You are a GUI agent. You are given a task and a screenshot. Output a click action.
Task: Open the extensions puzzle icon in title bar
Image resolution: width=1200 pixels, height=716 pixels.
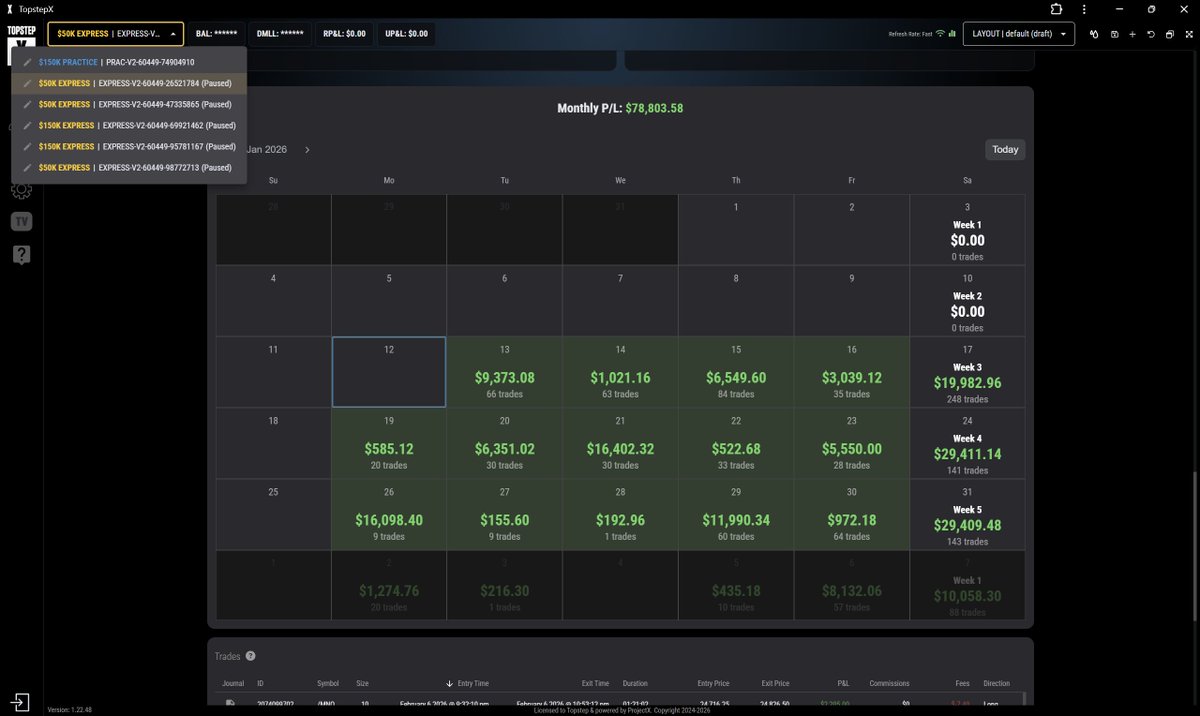click(x=1057, y=9)
